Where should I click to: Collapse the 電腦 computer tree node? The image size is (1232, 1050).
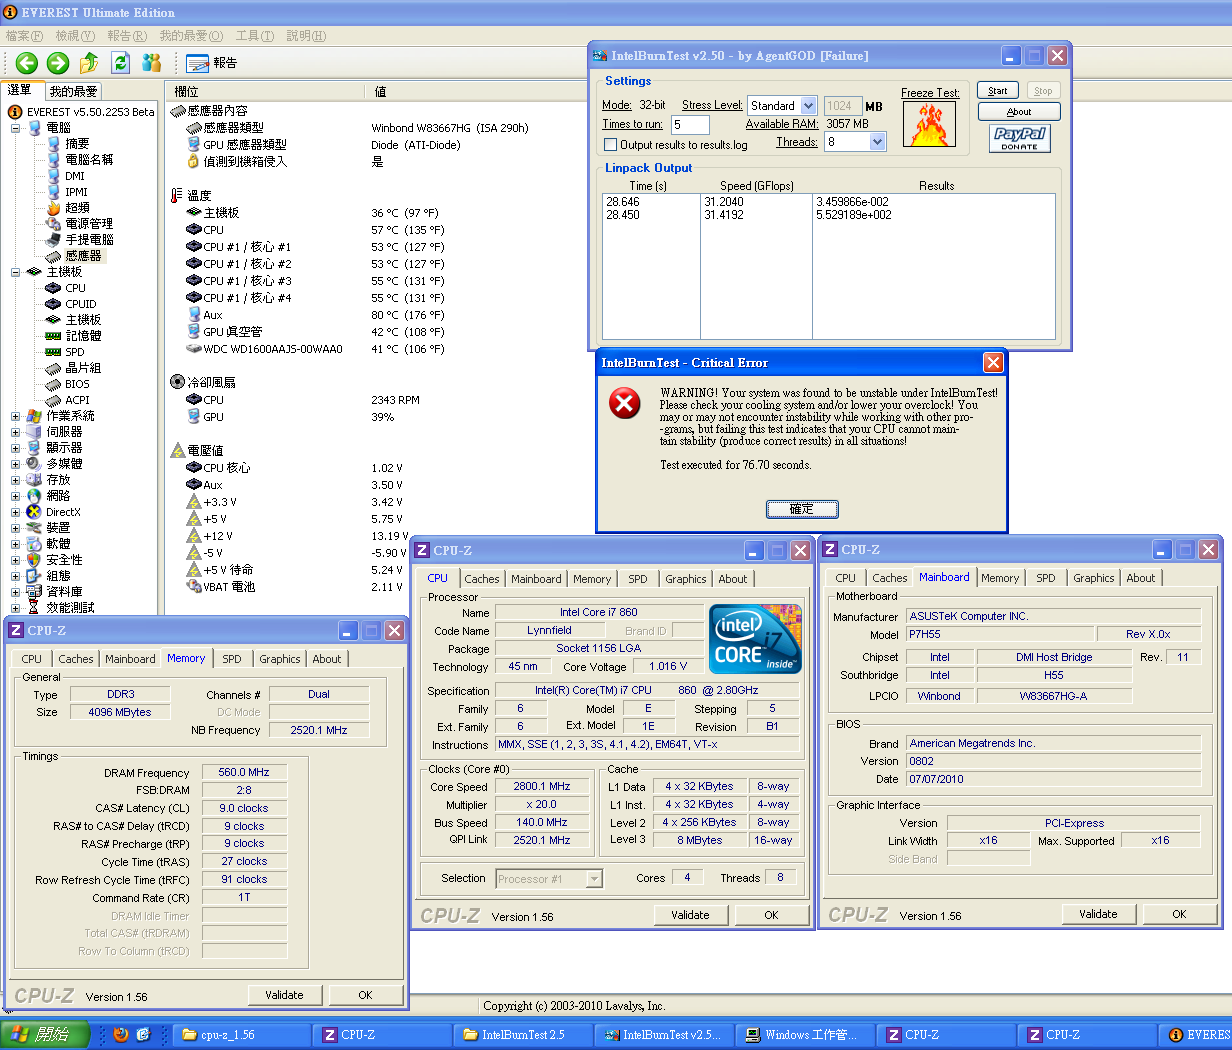[x=15, y=128]
